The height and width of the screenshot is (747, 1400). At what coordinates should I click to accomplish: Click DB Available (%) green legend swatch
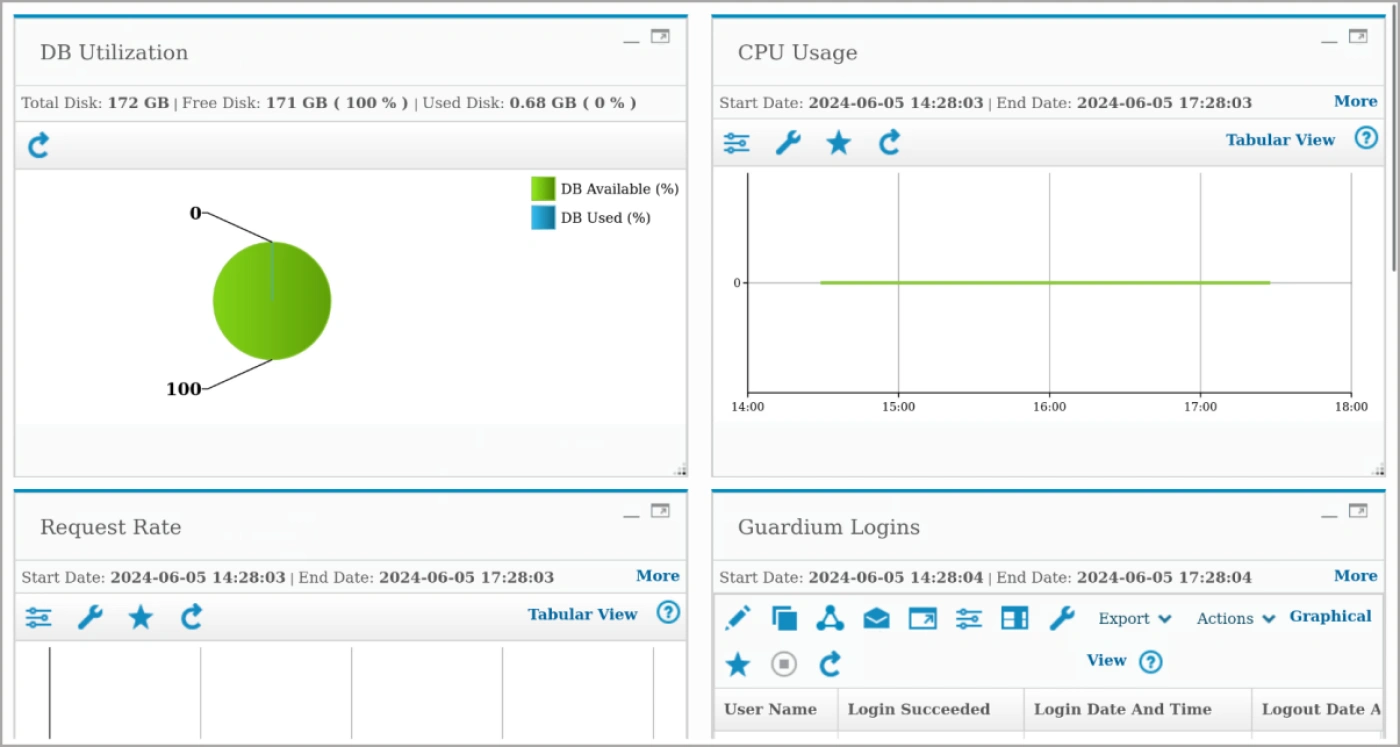point(543,189)
